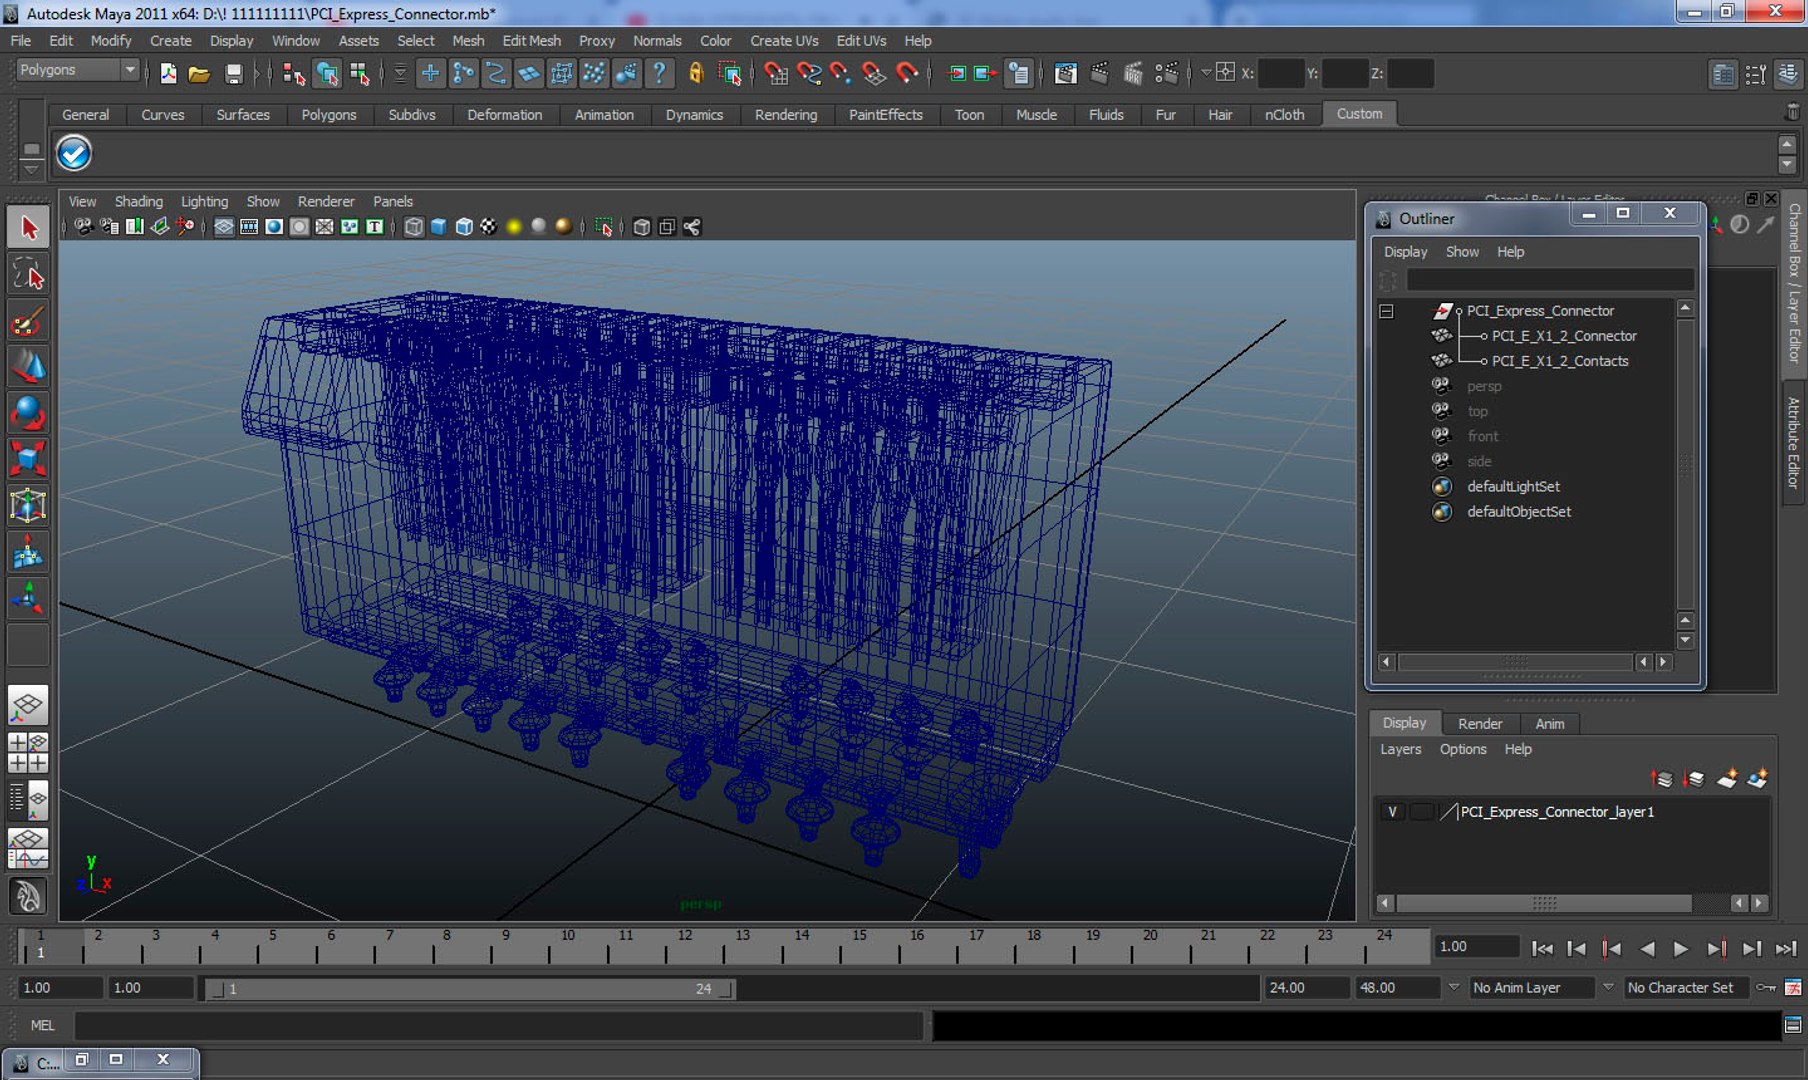Click the create new layer icon

1726,779
